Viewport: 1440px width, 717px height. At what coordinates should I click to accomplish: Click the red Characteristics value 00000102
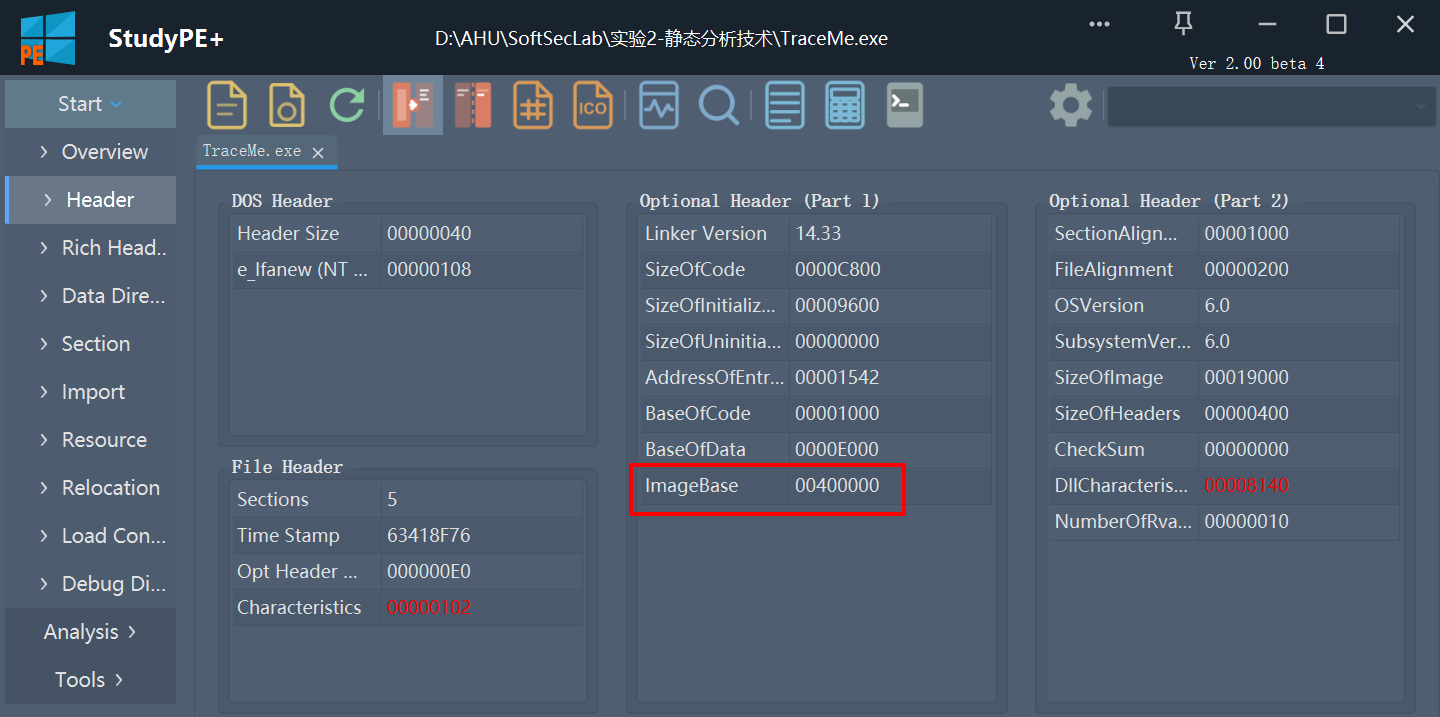429,607
